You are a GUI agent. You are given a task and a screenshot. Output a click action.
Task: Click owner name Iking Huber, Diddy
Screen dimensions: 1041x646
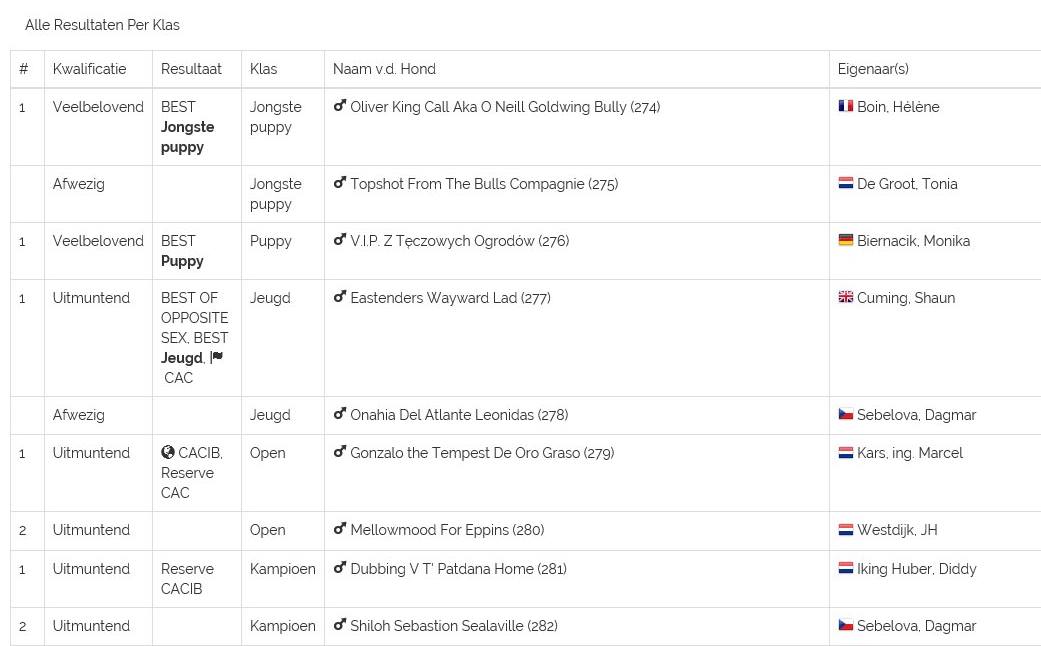[x=917, y=569]
